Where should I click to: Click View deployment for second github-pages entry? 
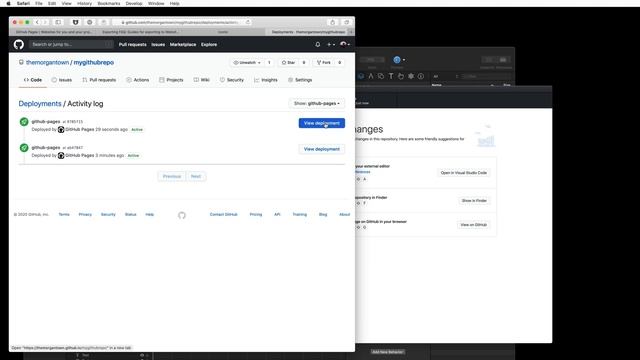pyautogui.click(x=322, y=149)
